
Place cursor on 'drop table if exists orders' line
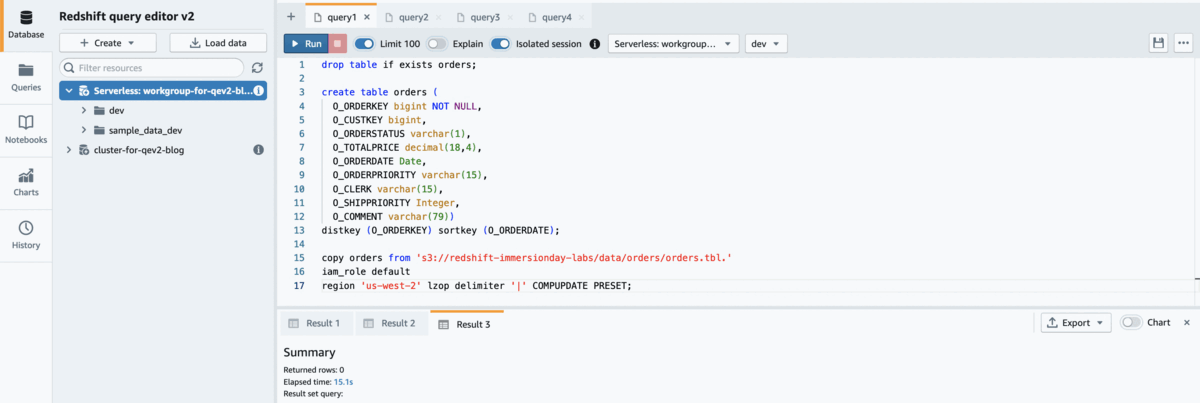(399, 64)
